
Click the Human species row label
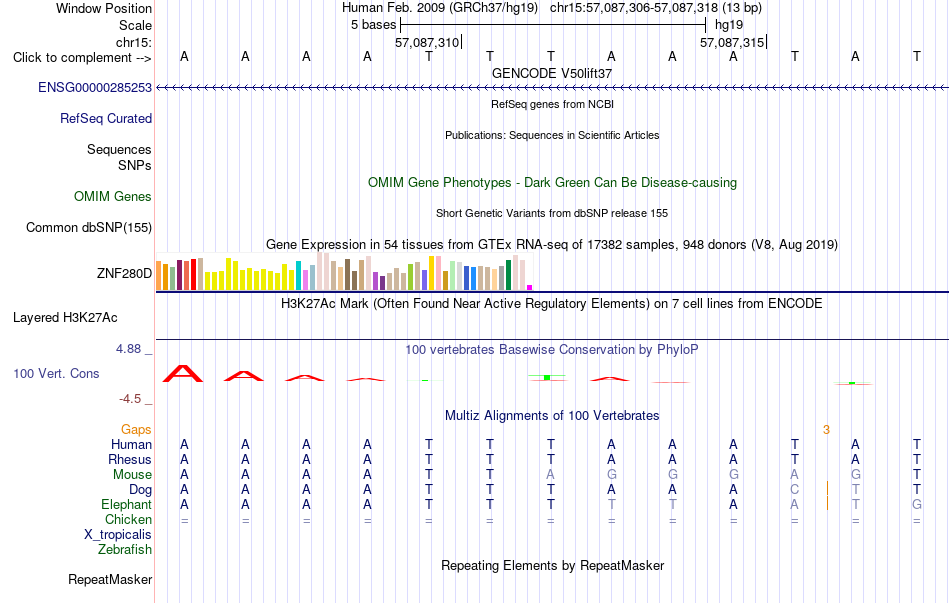[131, 445]
